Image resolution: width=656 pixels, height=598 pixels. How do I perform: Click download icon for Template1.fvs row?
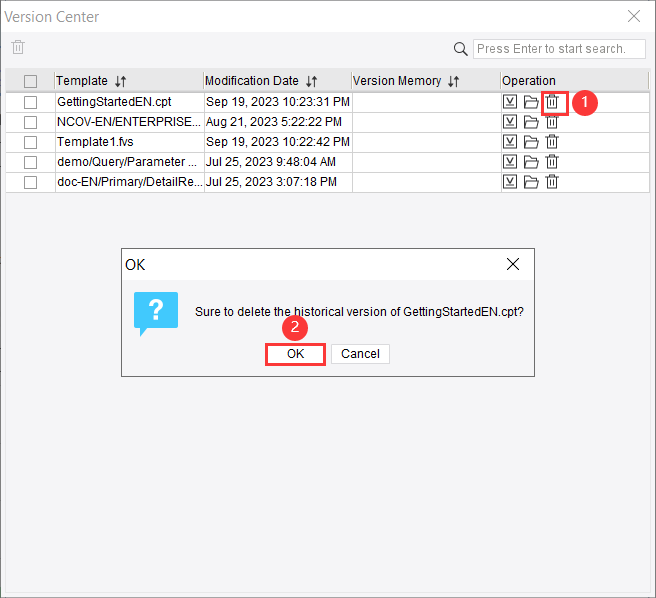click(510, 142)
